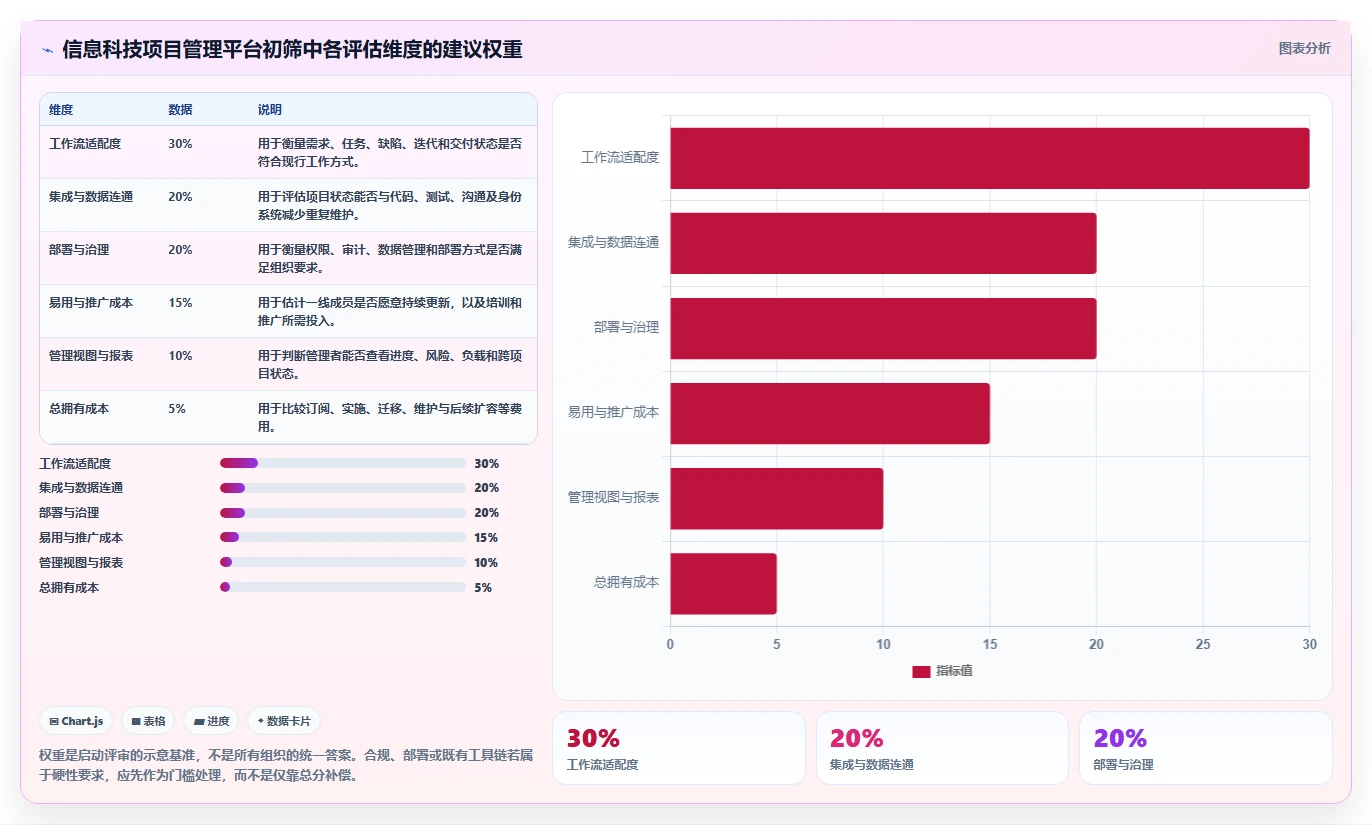Viewport: 1372px width, 825px height.
Task: Click the 易用与推广成本 chart bar
Action: pos(830,413)
